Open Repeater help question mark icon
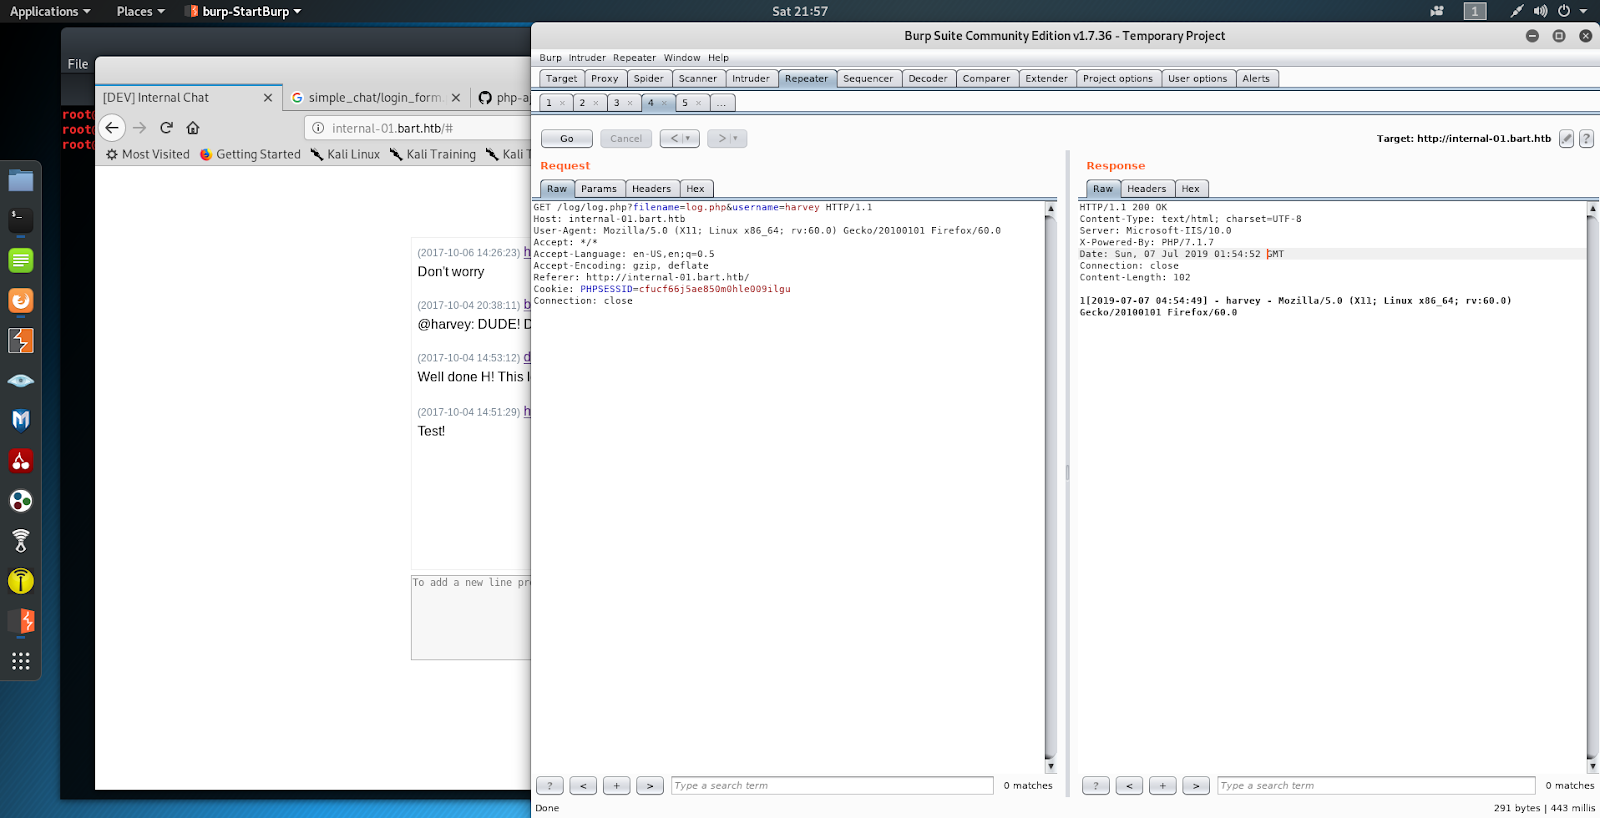Screen dimensions: 1600x818 coord(1586,139)
